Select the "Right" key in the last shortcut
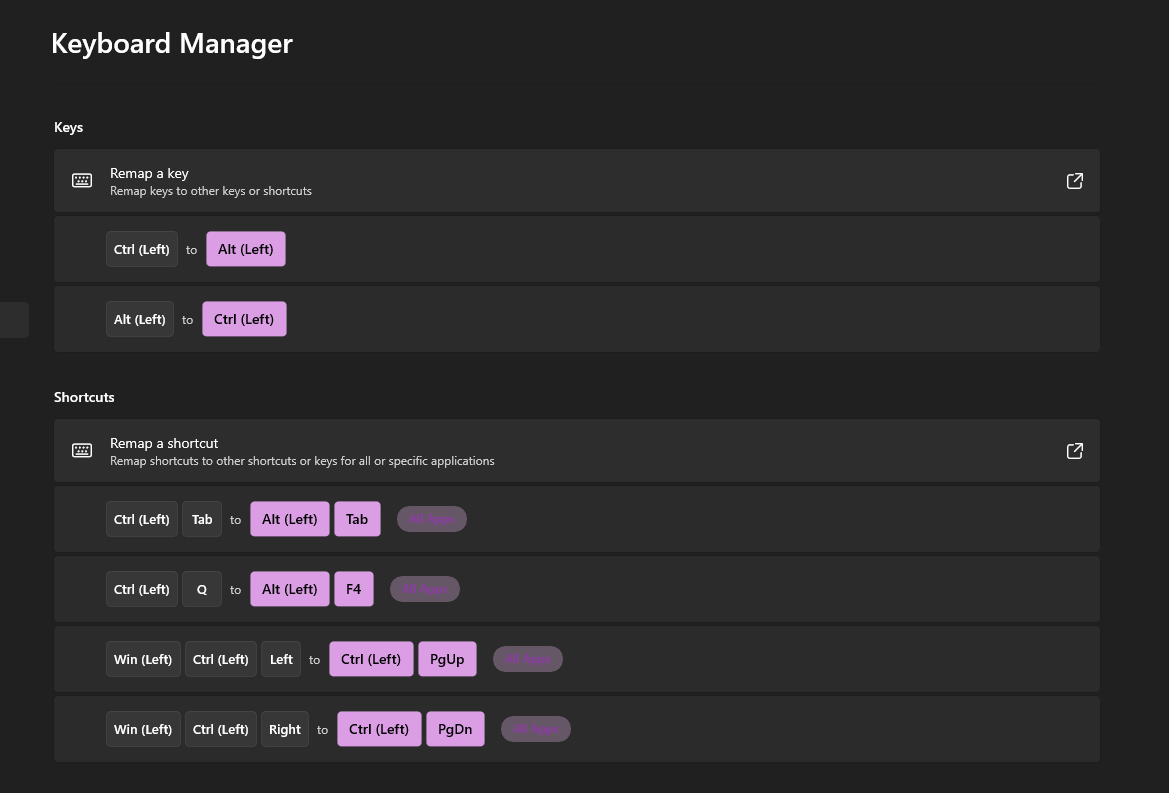The width and height of the screenshot is (1169, 793). pyautogui.click(x=284, y=728)
